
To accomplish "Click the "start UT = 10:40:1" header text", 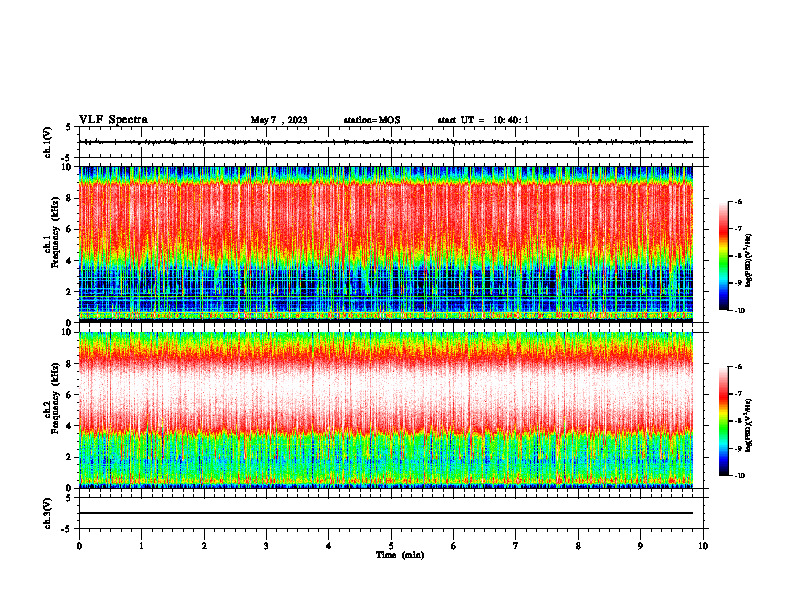I will click(x=483, y=120).
